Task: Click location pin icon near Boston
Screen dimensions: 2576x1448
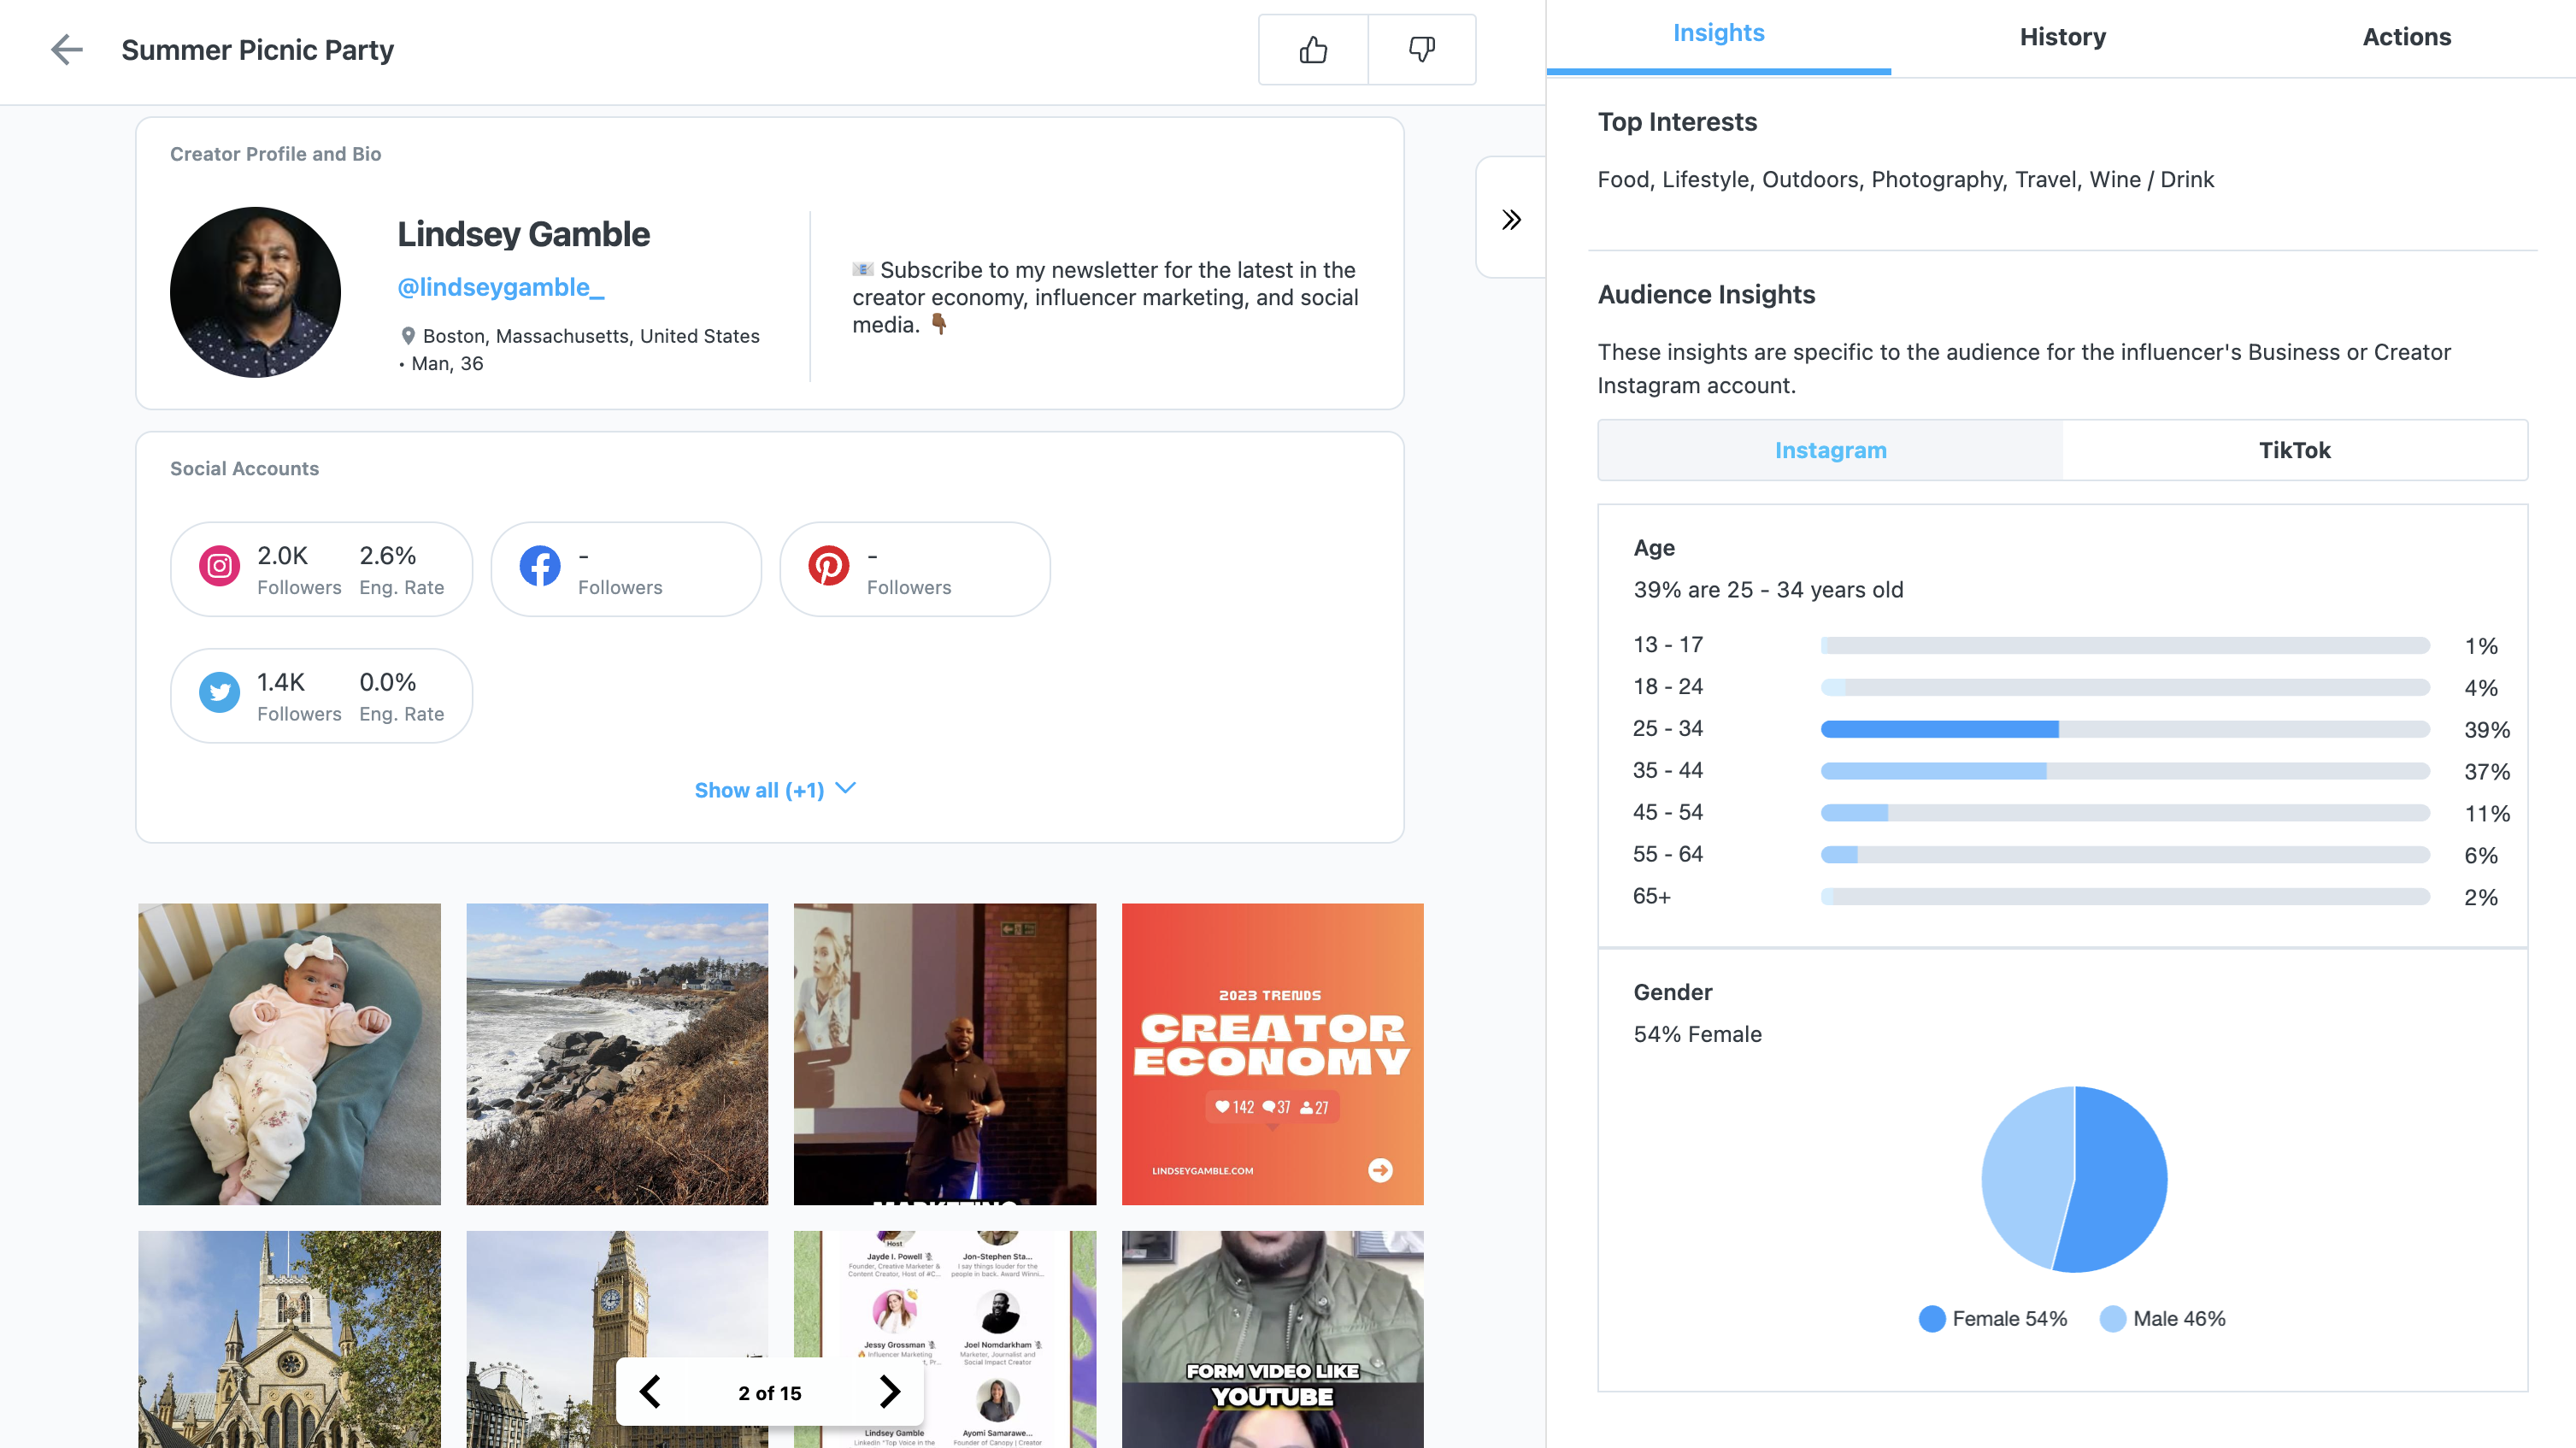Action: click(x=408, y=336)
